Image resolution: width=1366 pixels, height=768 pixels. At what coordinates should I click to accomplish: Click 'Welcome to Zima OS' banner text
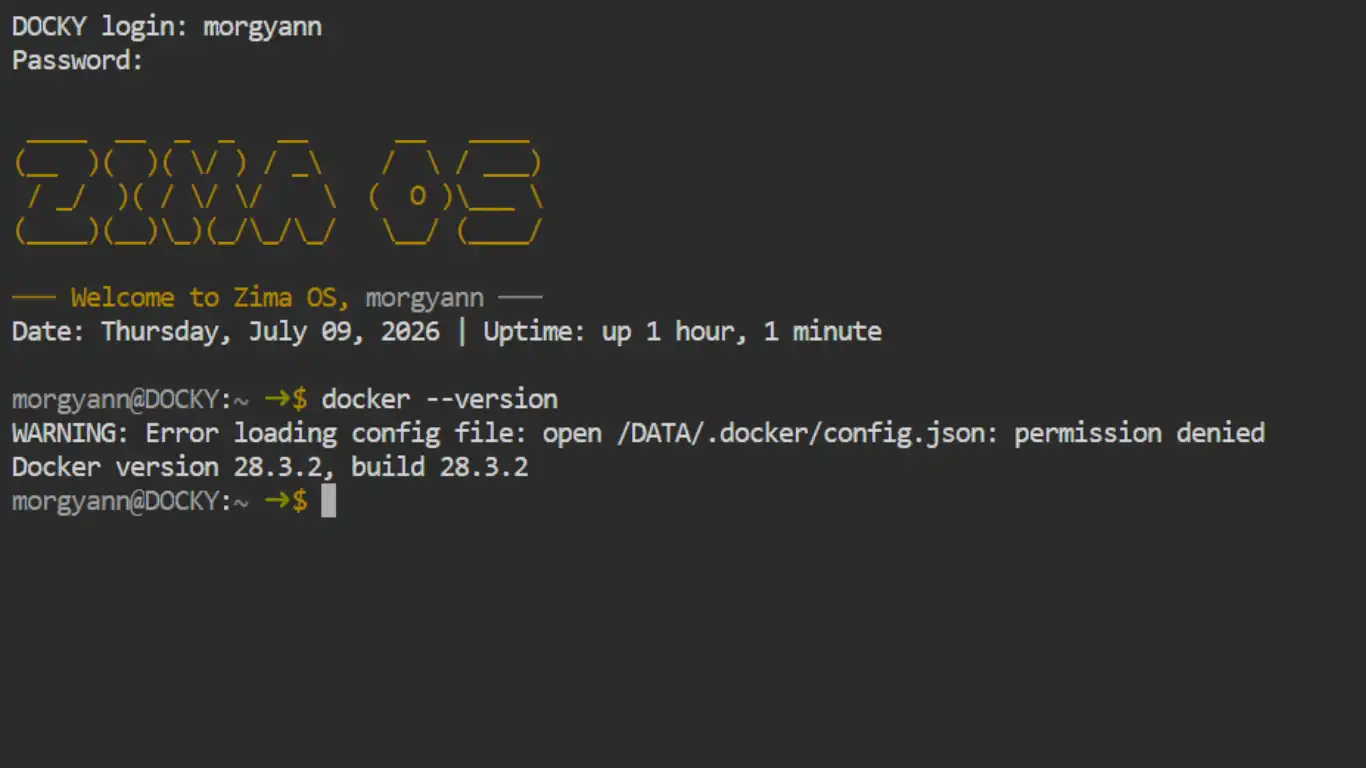pos(209,297)
